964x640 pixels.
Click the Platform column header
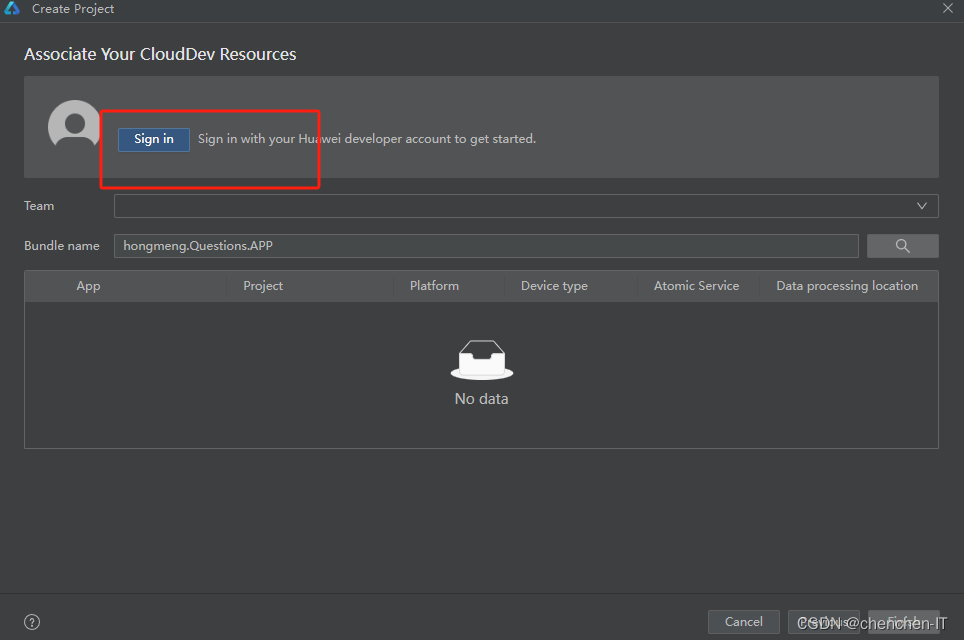434,286
